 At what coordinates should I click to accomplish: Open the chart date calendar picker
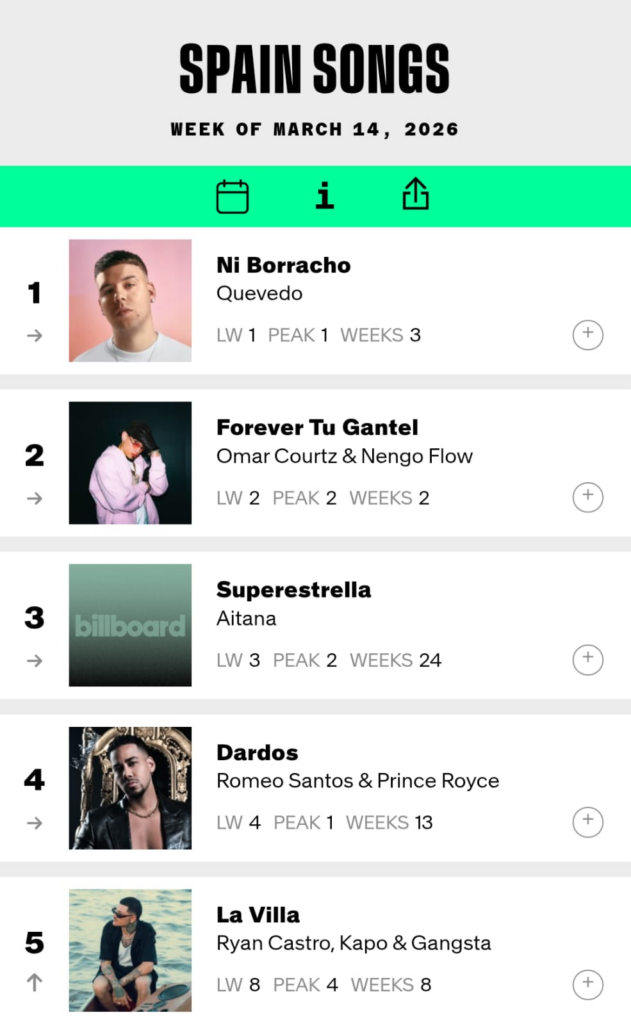pos(232,196)
